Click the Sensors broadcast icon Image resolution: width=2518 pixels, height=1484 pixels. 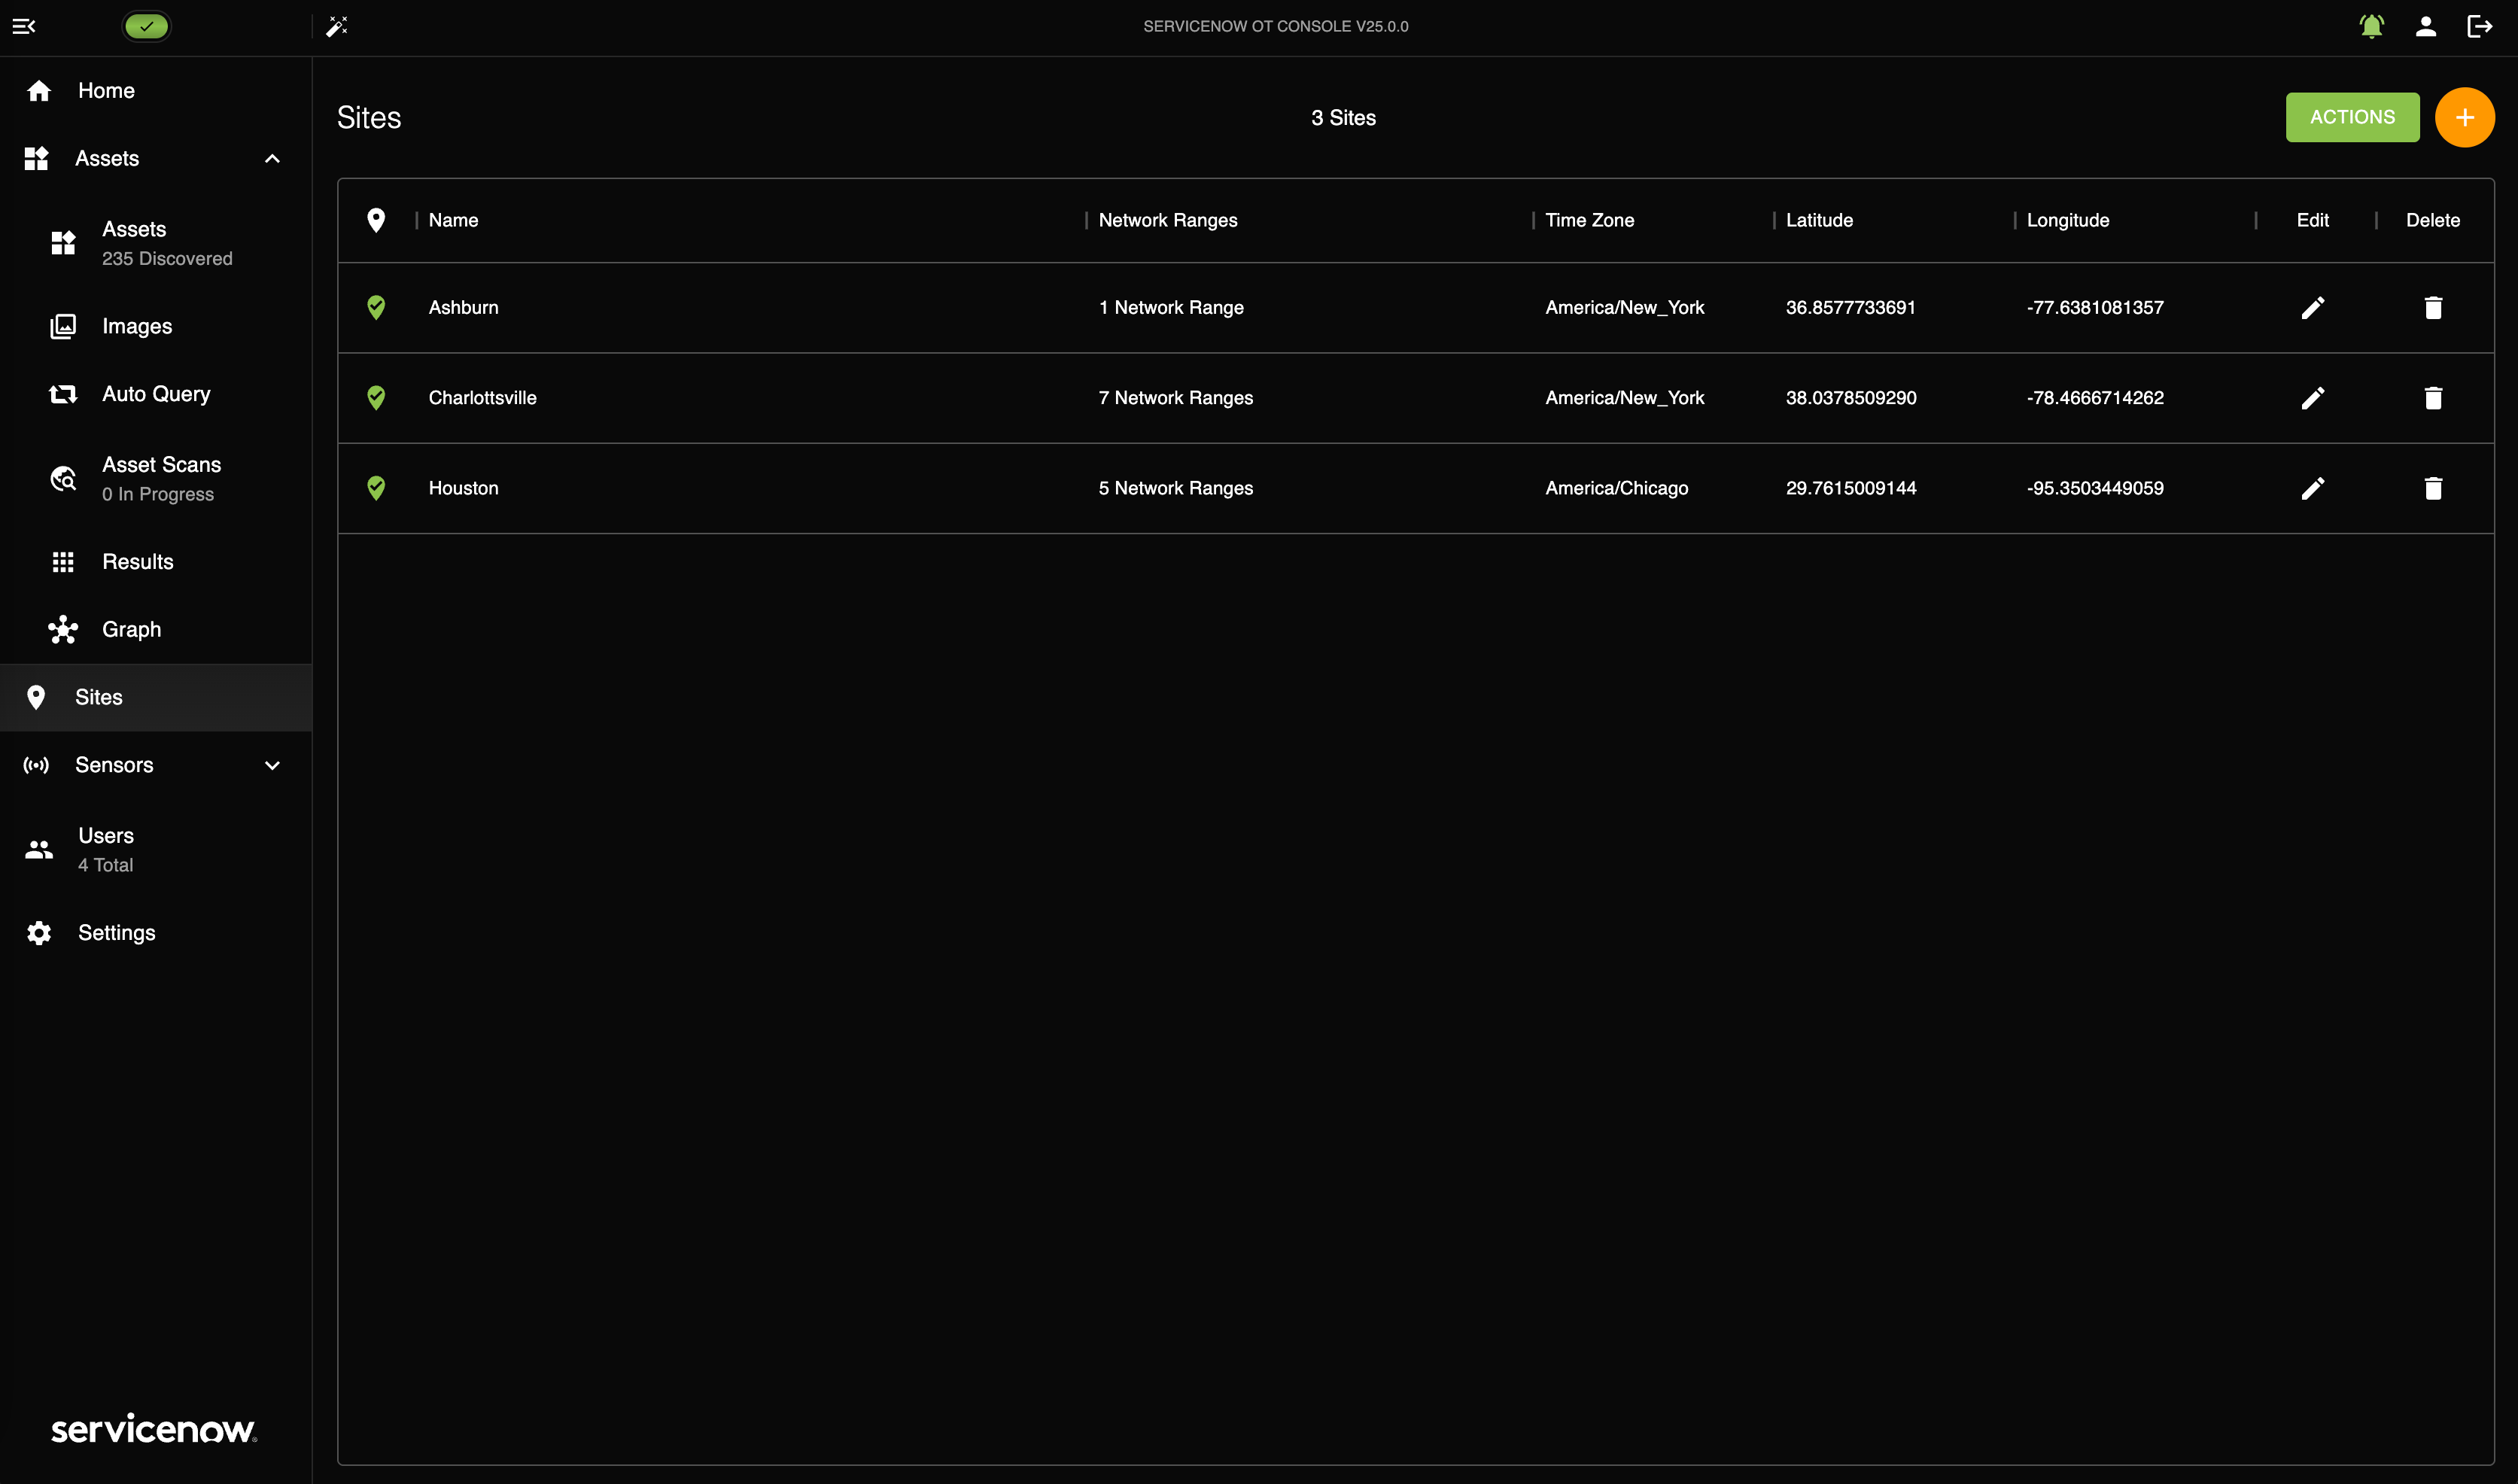coord(36,765)
